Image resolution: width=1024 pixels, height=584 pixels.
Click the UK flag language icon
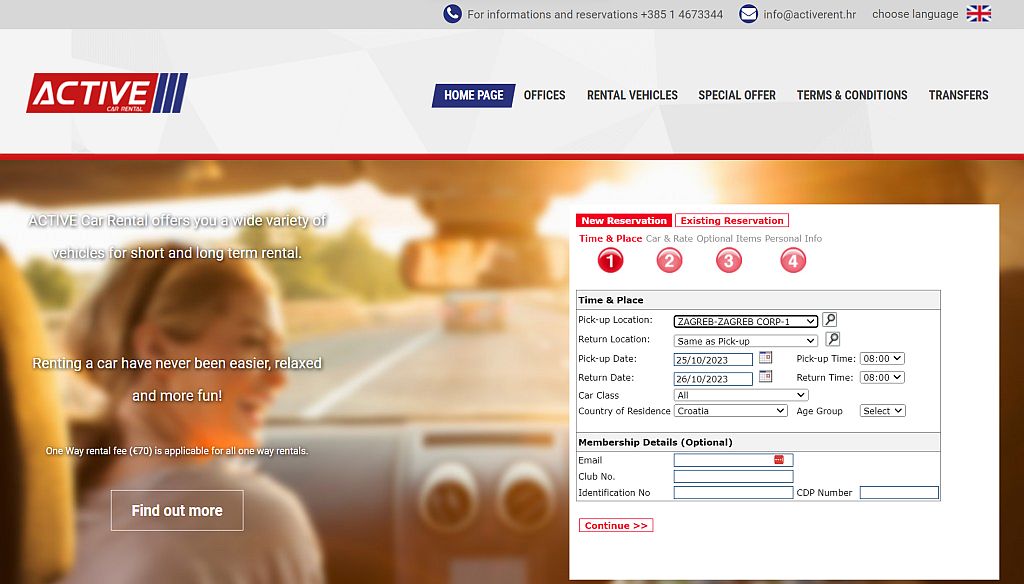point(979,14)
